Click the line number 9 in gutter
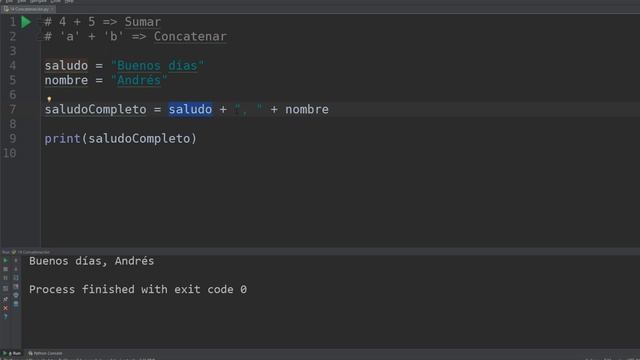Viewport: 640px width, 360px height. (x=13, y=139)
